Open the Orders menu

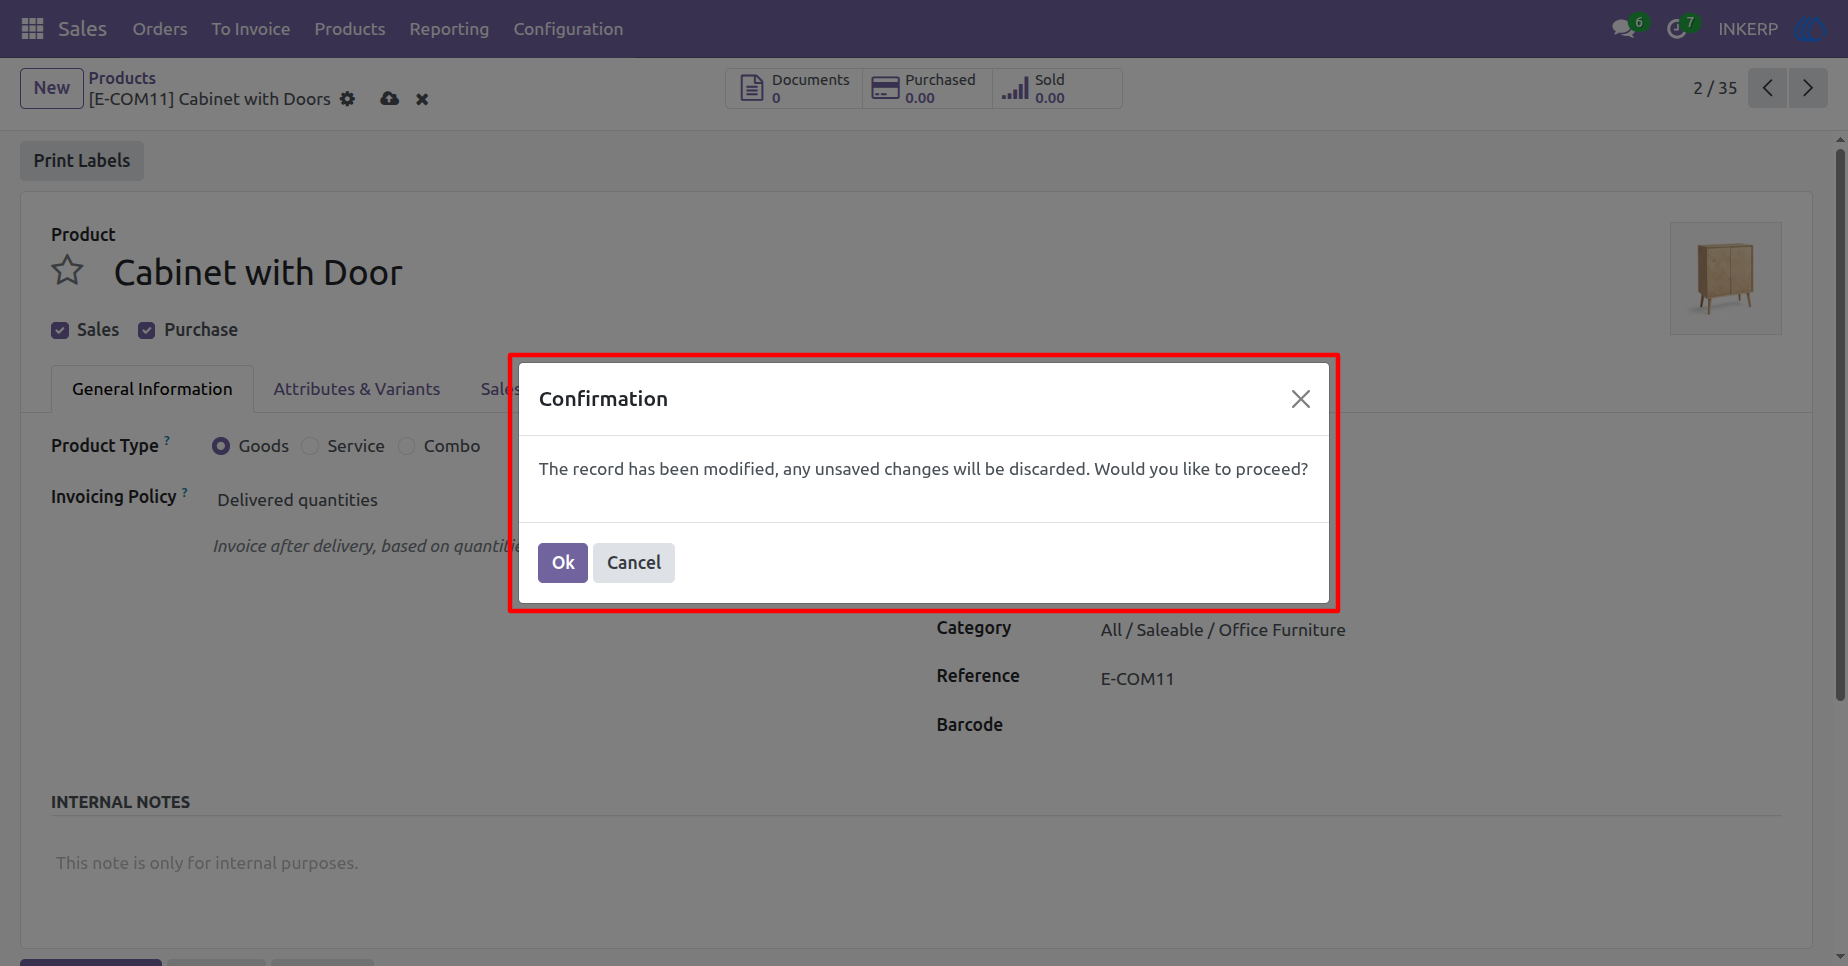160,29
